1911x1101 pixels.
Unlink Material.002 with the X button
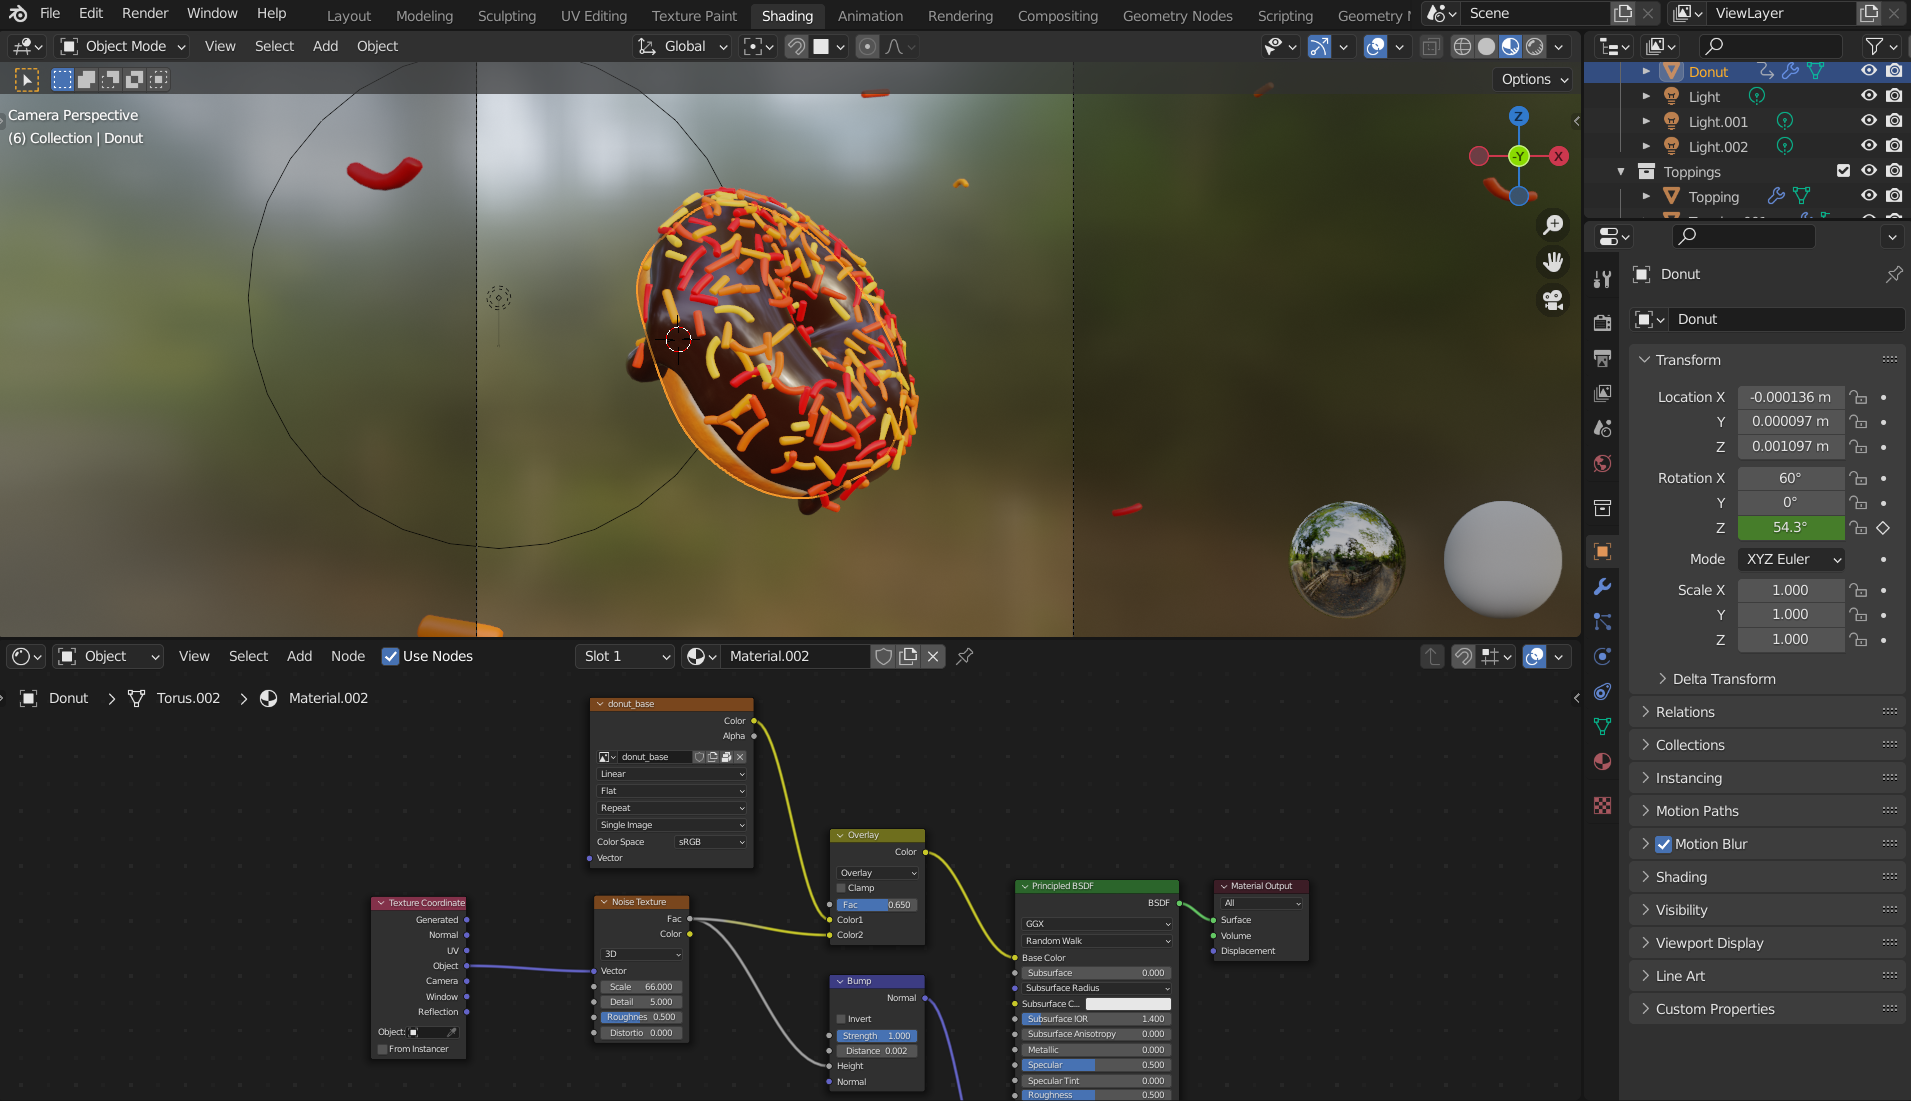pyautogui.click(x=933, y=656)
